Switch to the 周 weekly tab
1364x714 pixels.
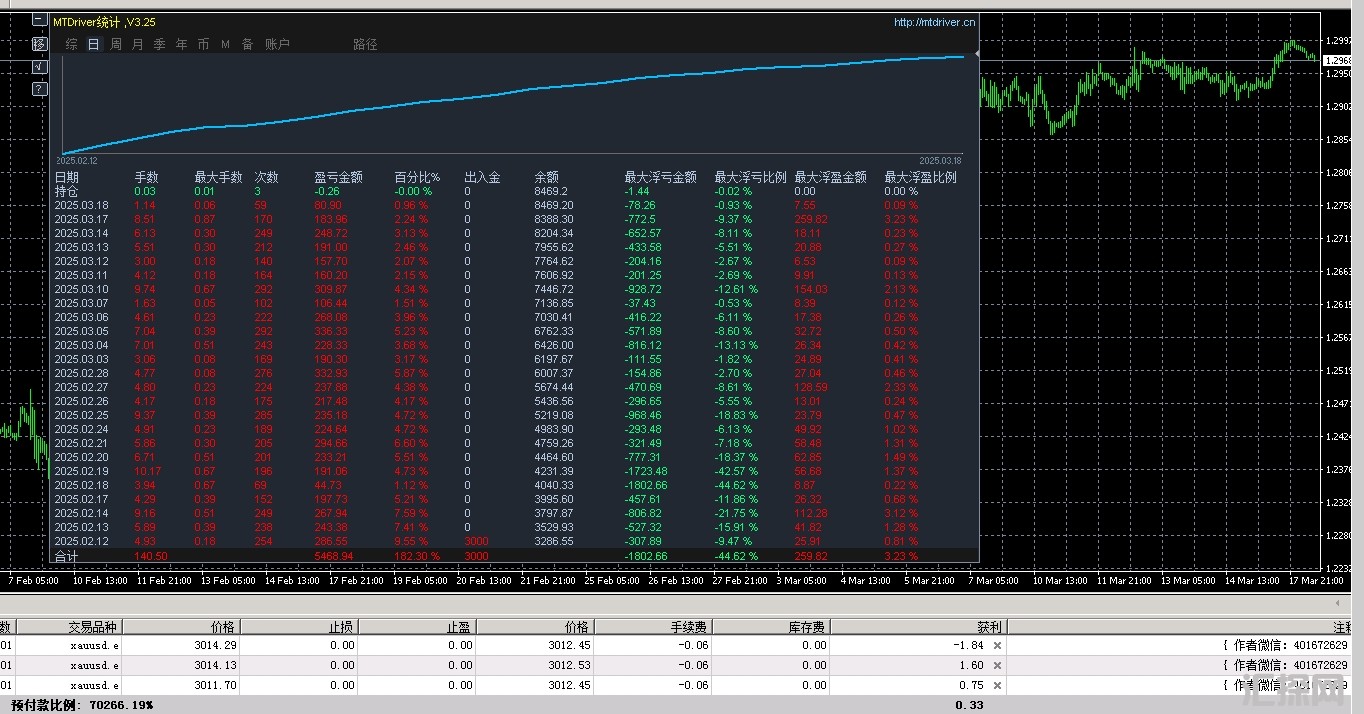coord(116,44)
